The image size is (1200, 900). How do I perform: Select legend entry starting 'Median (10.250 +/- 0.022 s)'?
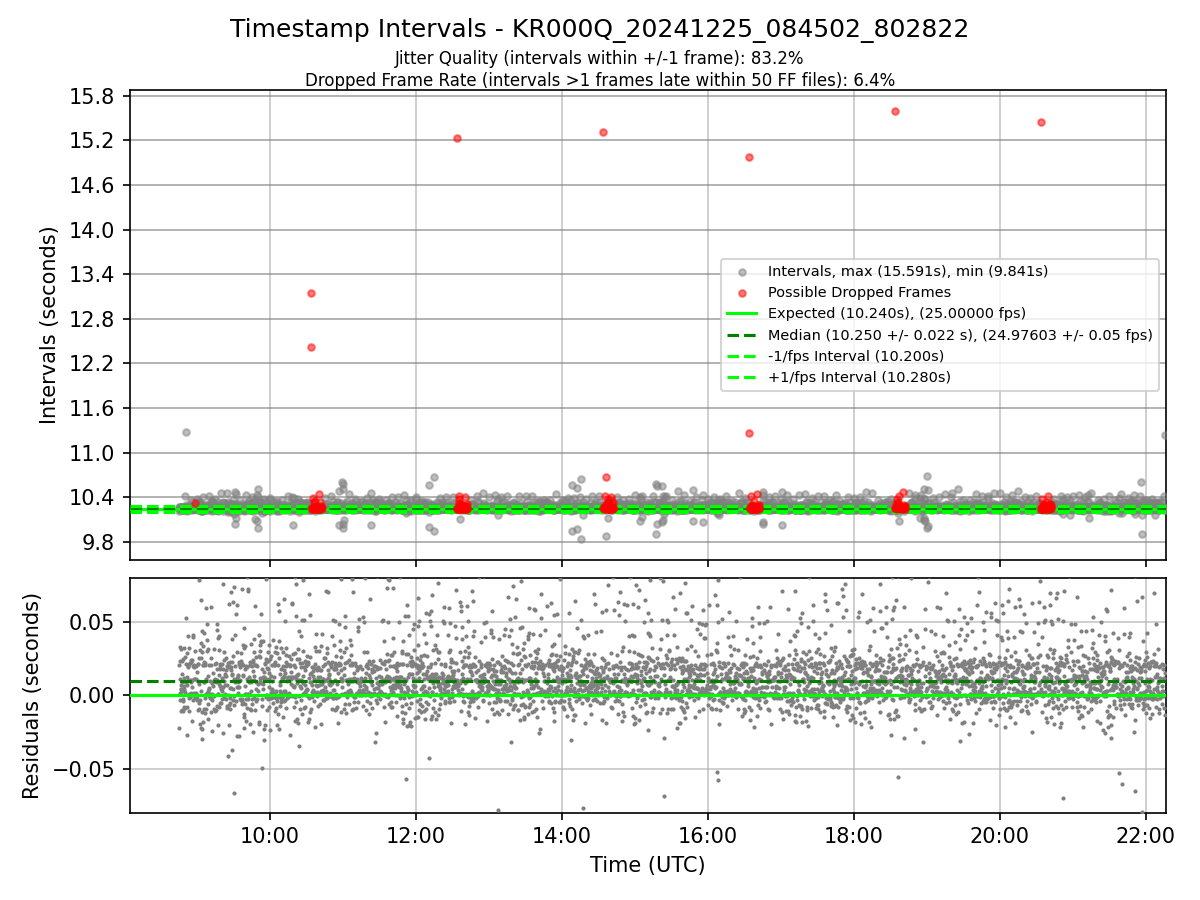coord(959,335)
